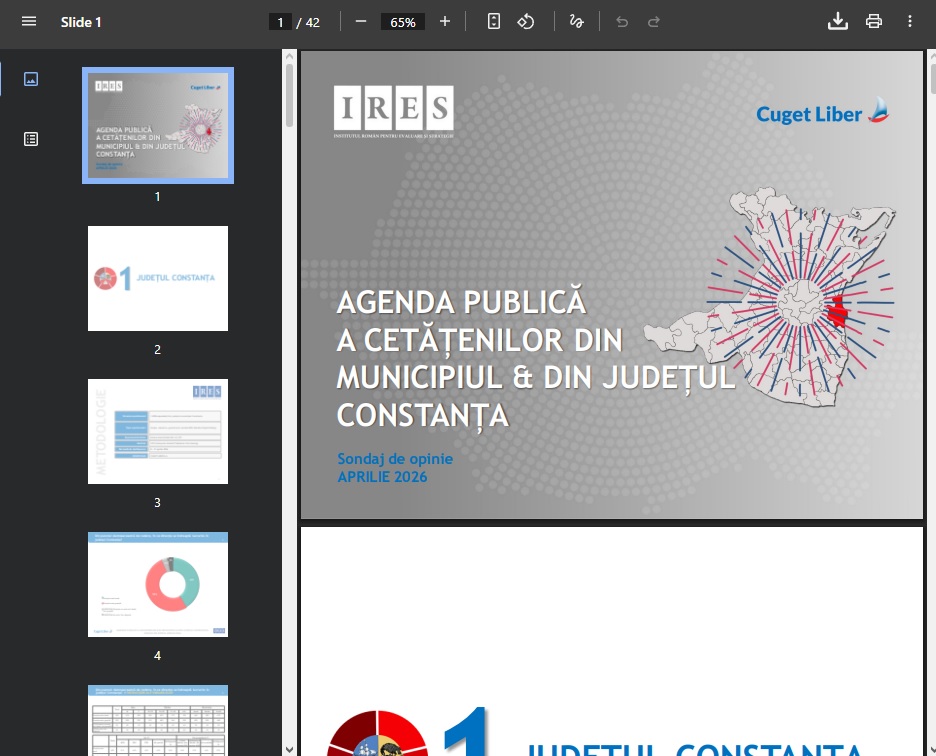Click the fit to page icon
Viewport: 936px width, 756px height.
[493, 21]
